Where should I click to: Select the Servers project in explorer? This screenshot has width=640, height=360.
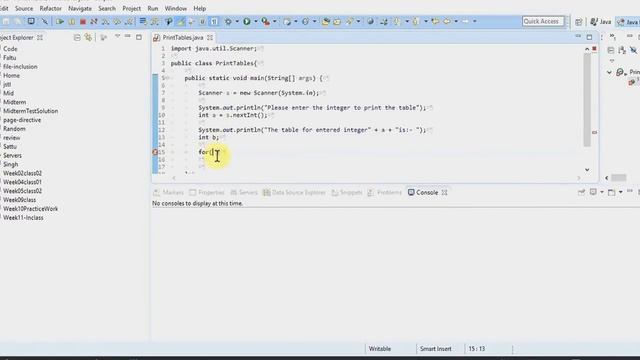coord(12,156)
